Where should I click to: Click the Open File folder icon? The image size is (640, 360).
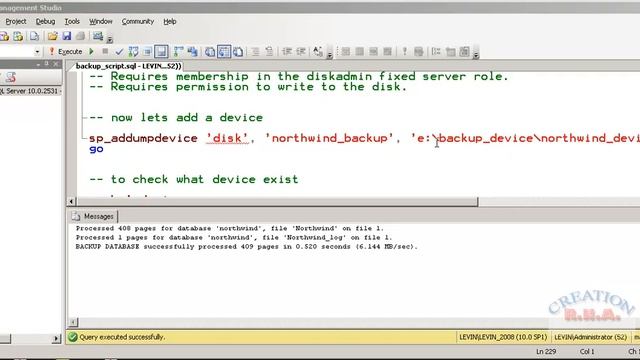(x=52, y=36)
